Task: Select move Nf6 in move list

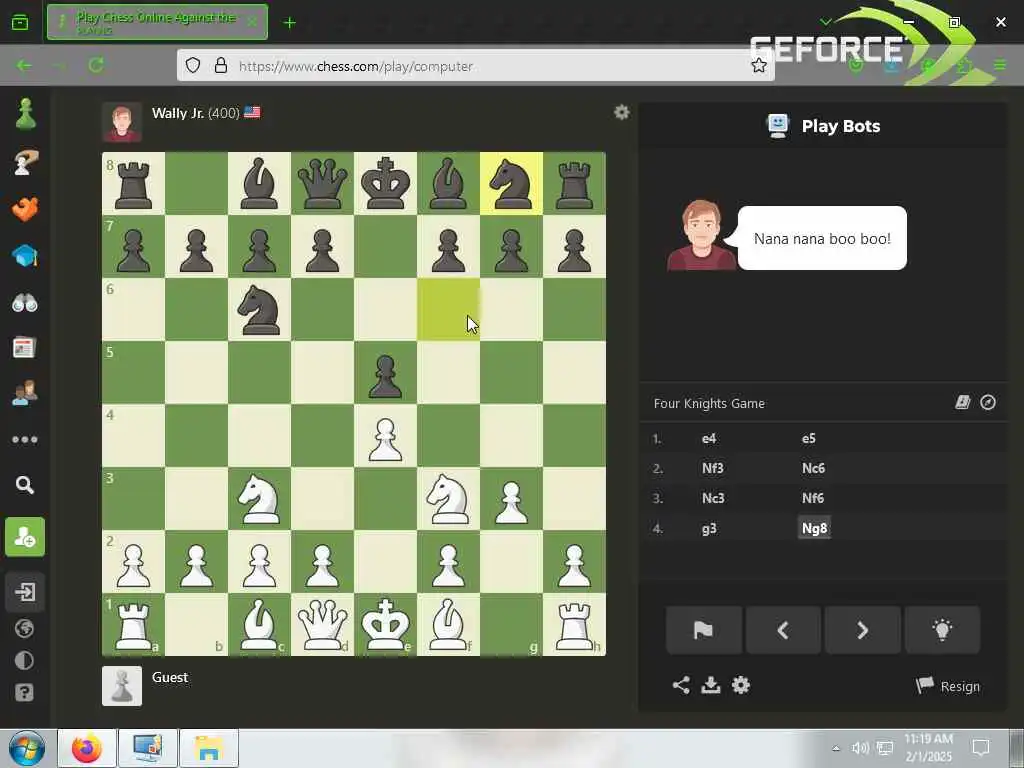Action: pyautogui.click(x=813, y=498)
